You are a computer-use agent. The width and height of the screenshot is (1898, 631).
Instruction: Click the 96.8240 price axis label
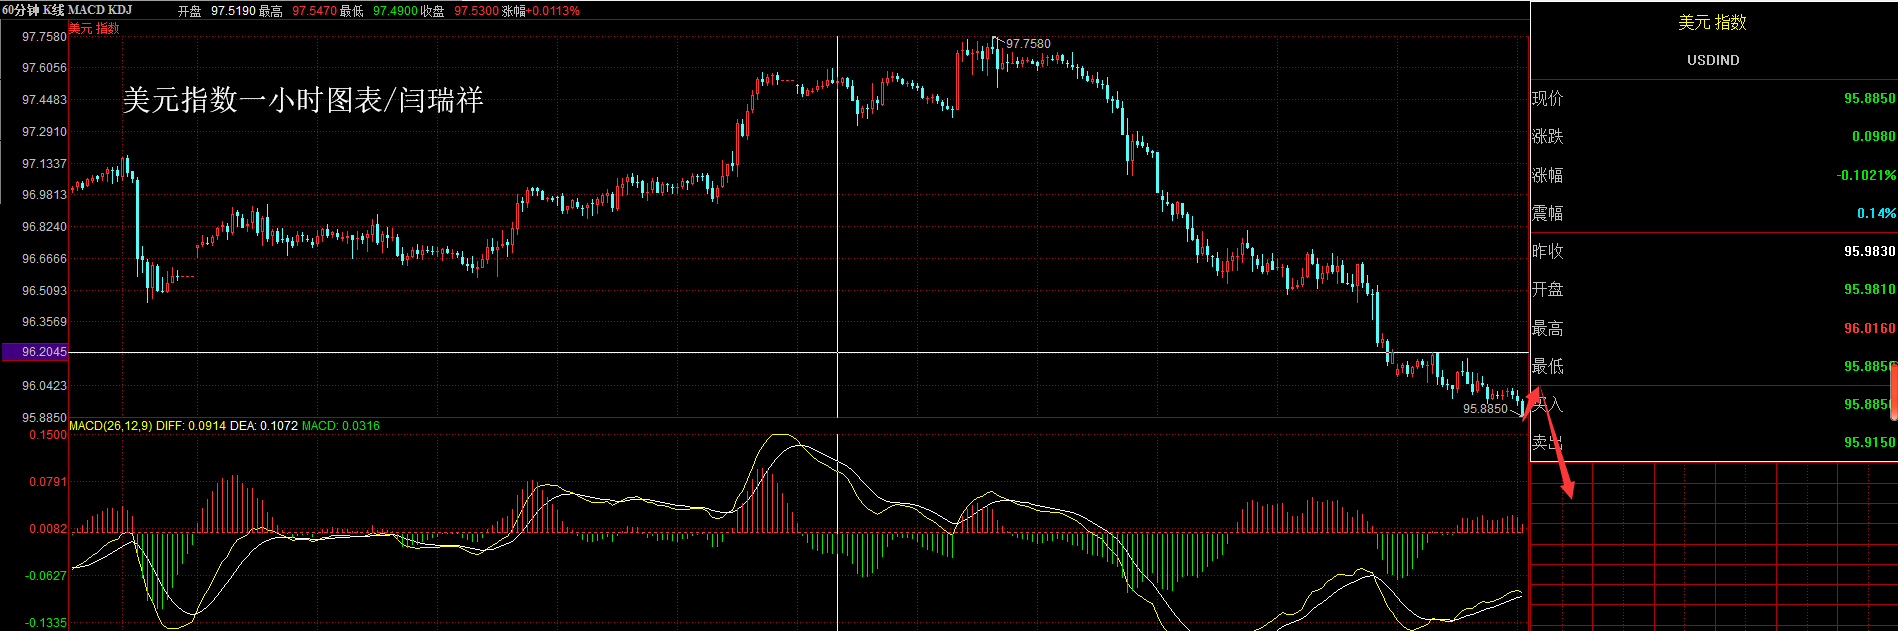tap(45, 227)
